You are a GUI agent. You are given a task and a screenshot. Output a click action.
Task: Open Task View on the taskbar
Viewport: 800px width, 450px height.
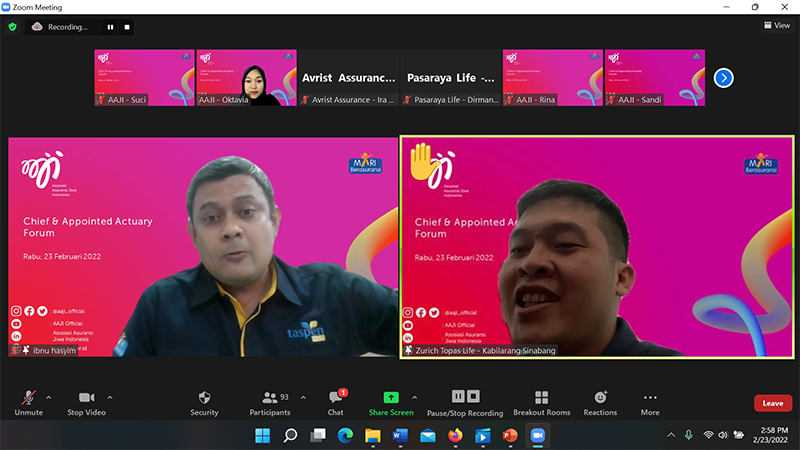pyautogui.click(x=318, y=436)
